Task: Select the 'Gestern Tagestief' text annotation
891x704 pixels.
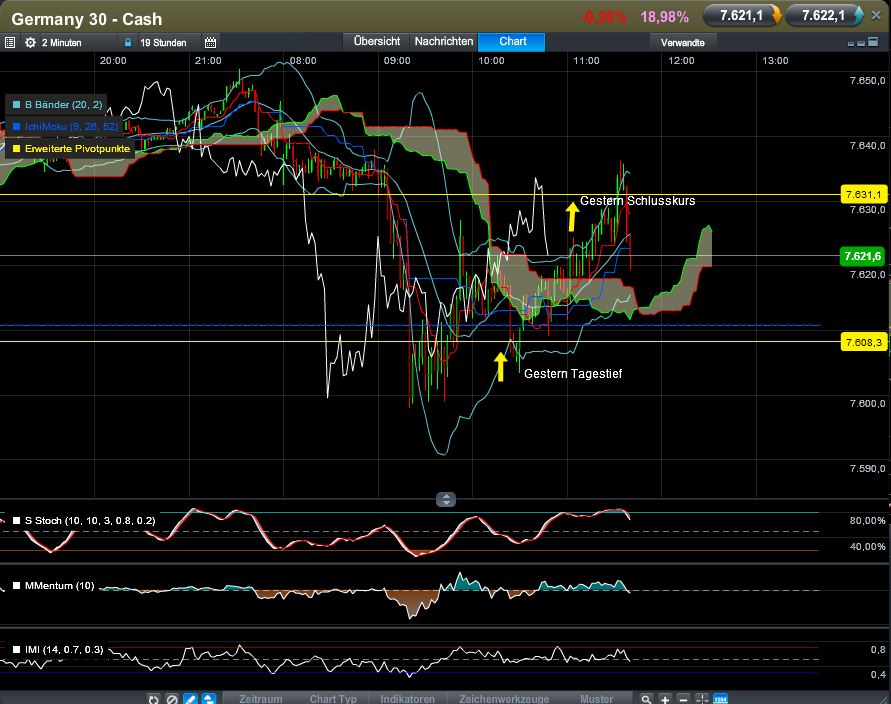Action: tap(573, 373)
